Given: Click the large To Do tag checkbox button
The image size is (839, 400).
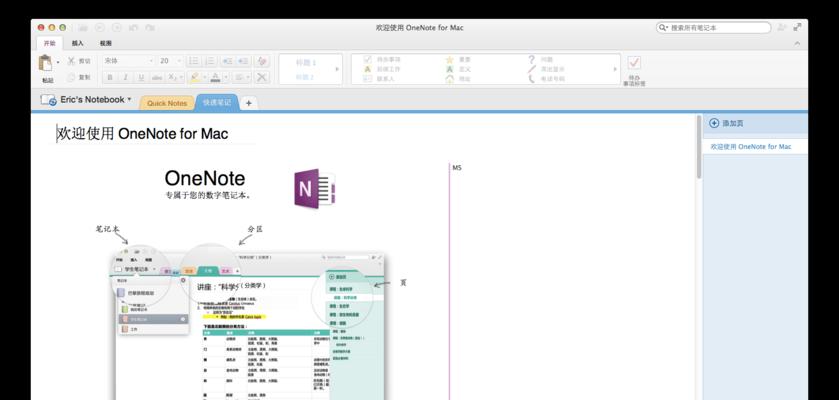Looking at the screenshot, I should point(634,63).
